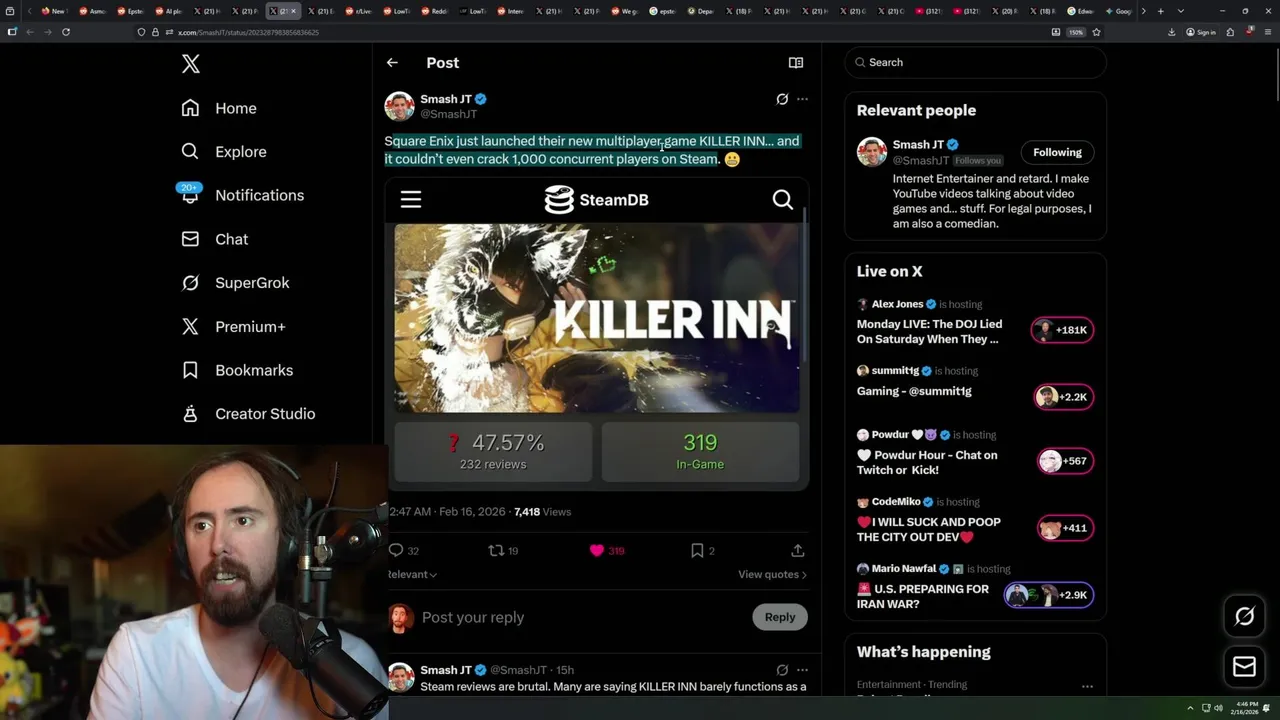This screenshot has width=1280, height=720.
Task: Open Notifications with 20+ badge
Action: [242, 195]
